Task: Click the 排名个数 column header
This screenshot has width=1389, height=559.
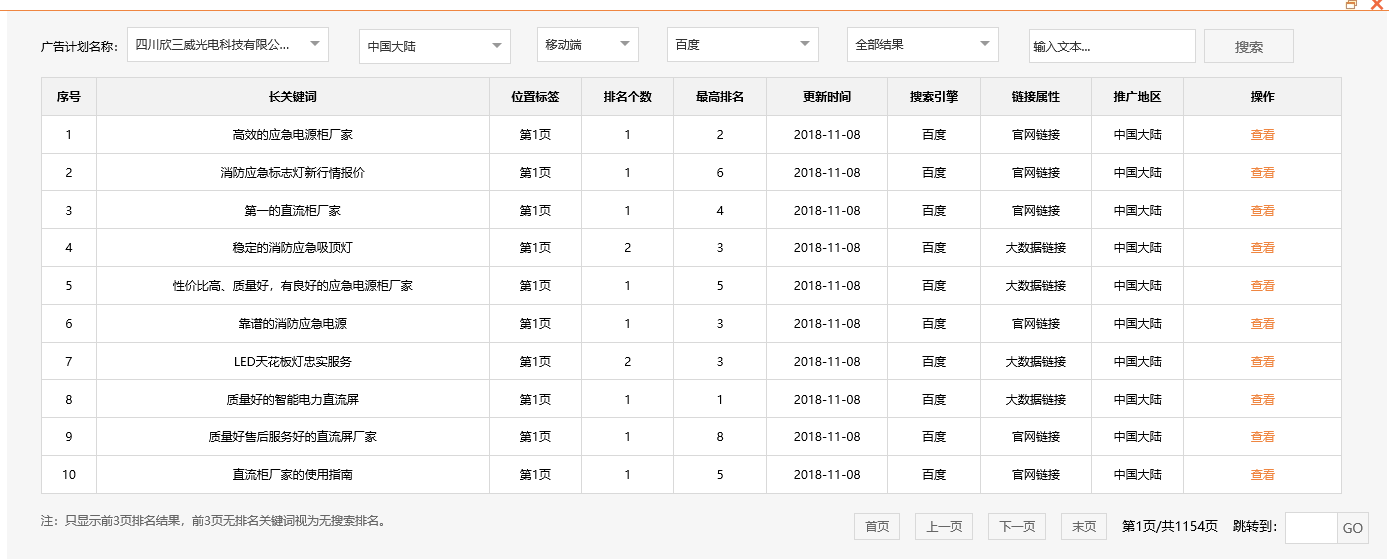Action: pyautogui.click(x=627, y=97)
